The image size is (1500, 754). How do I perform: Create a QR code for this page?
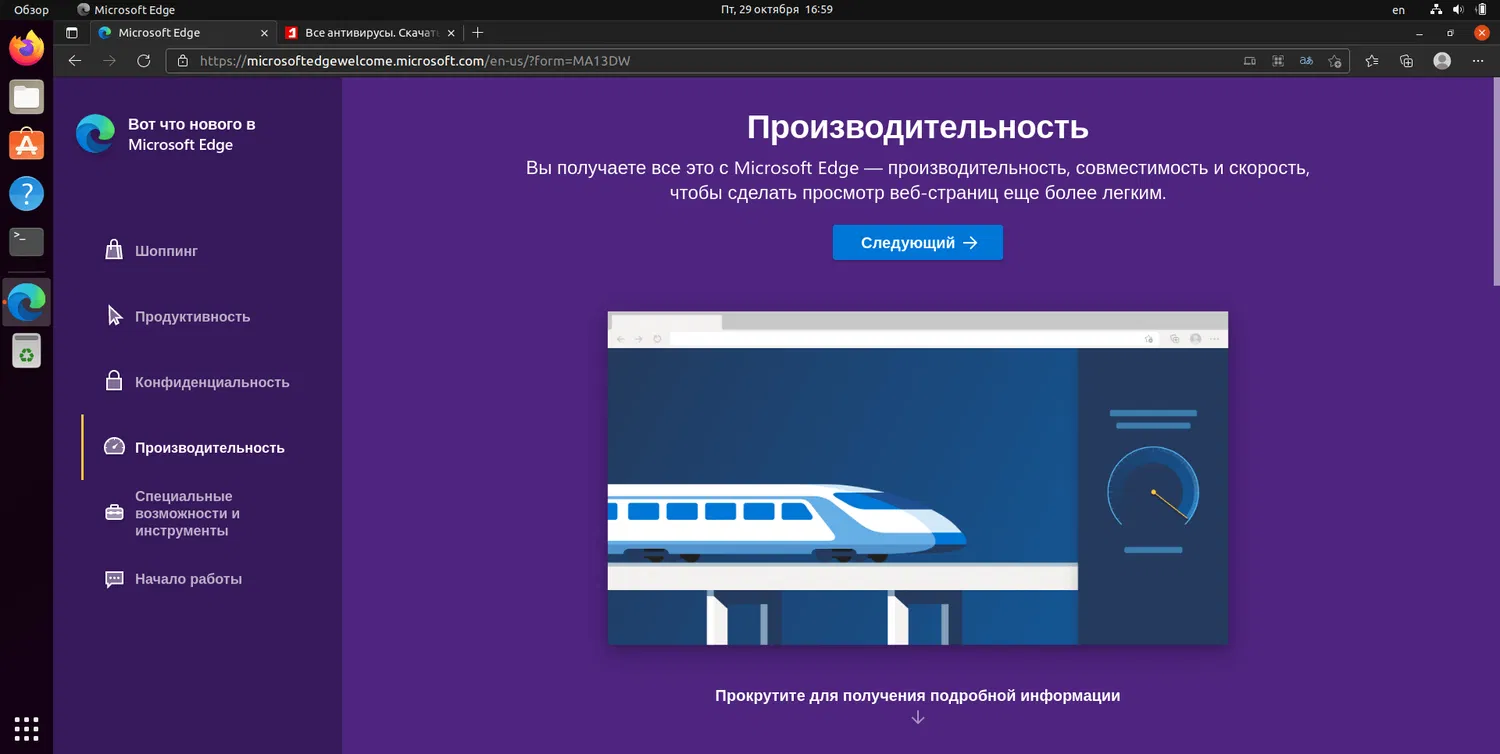[x=1278, y=61]
